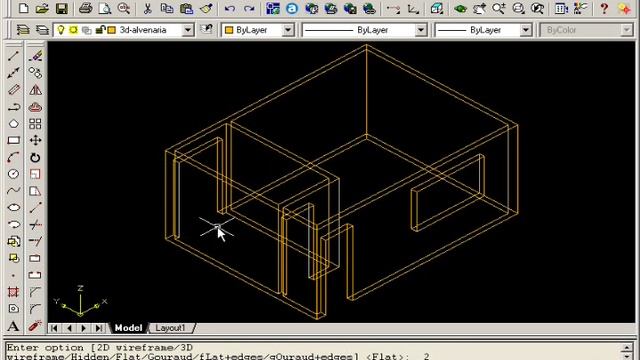Cut selection with the scissors icon

147,8
